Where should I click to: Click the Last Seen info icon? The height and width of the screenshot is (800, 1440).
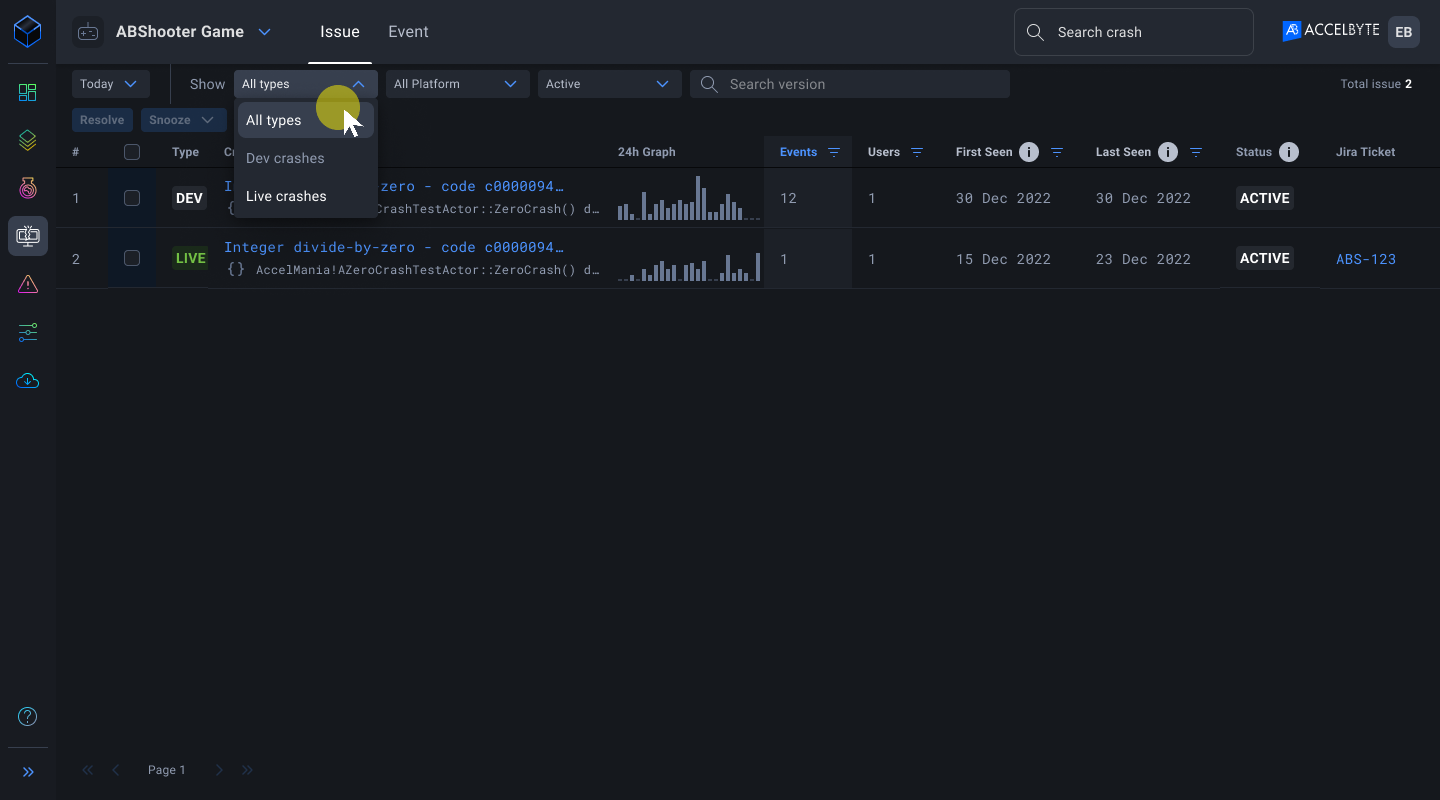(1168, 152)
